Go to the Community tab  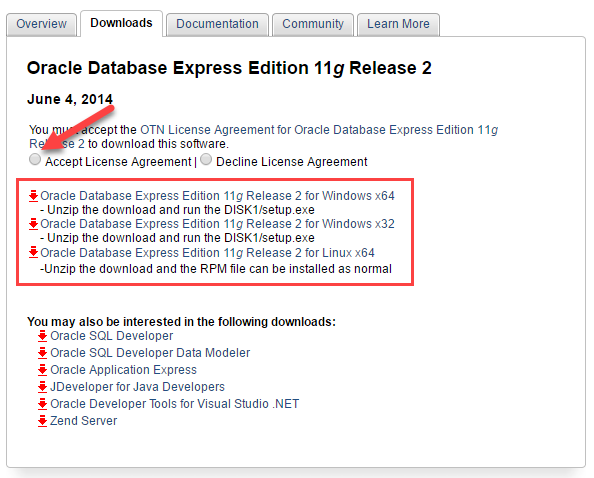click(313, 24)
